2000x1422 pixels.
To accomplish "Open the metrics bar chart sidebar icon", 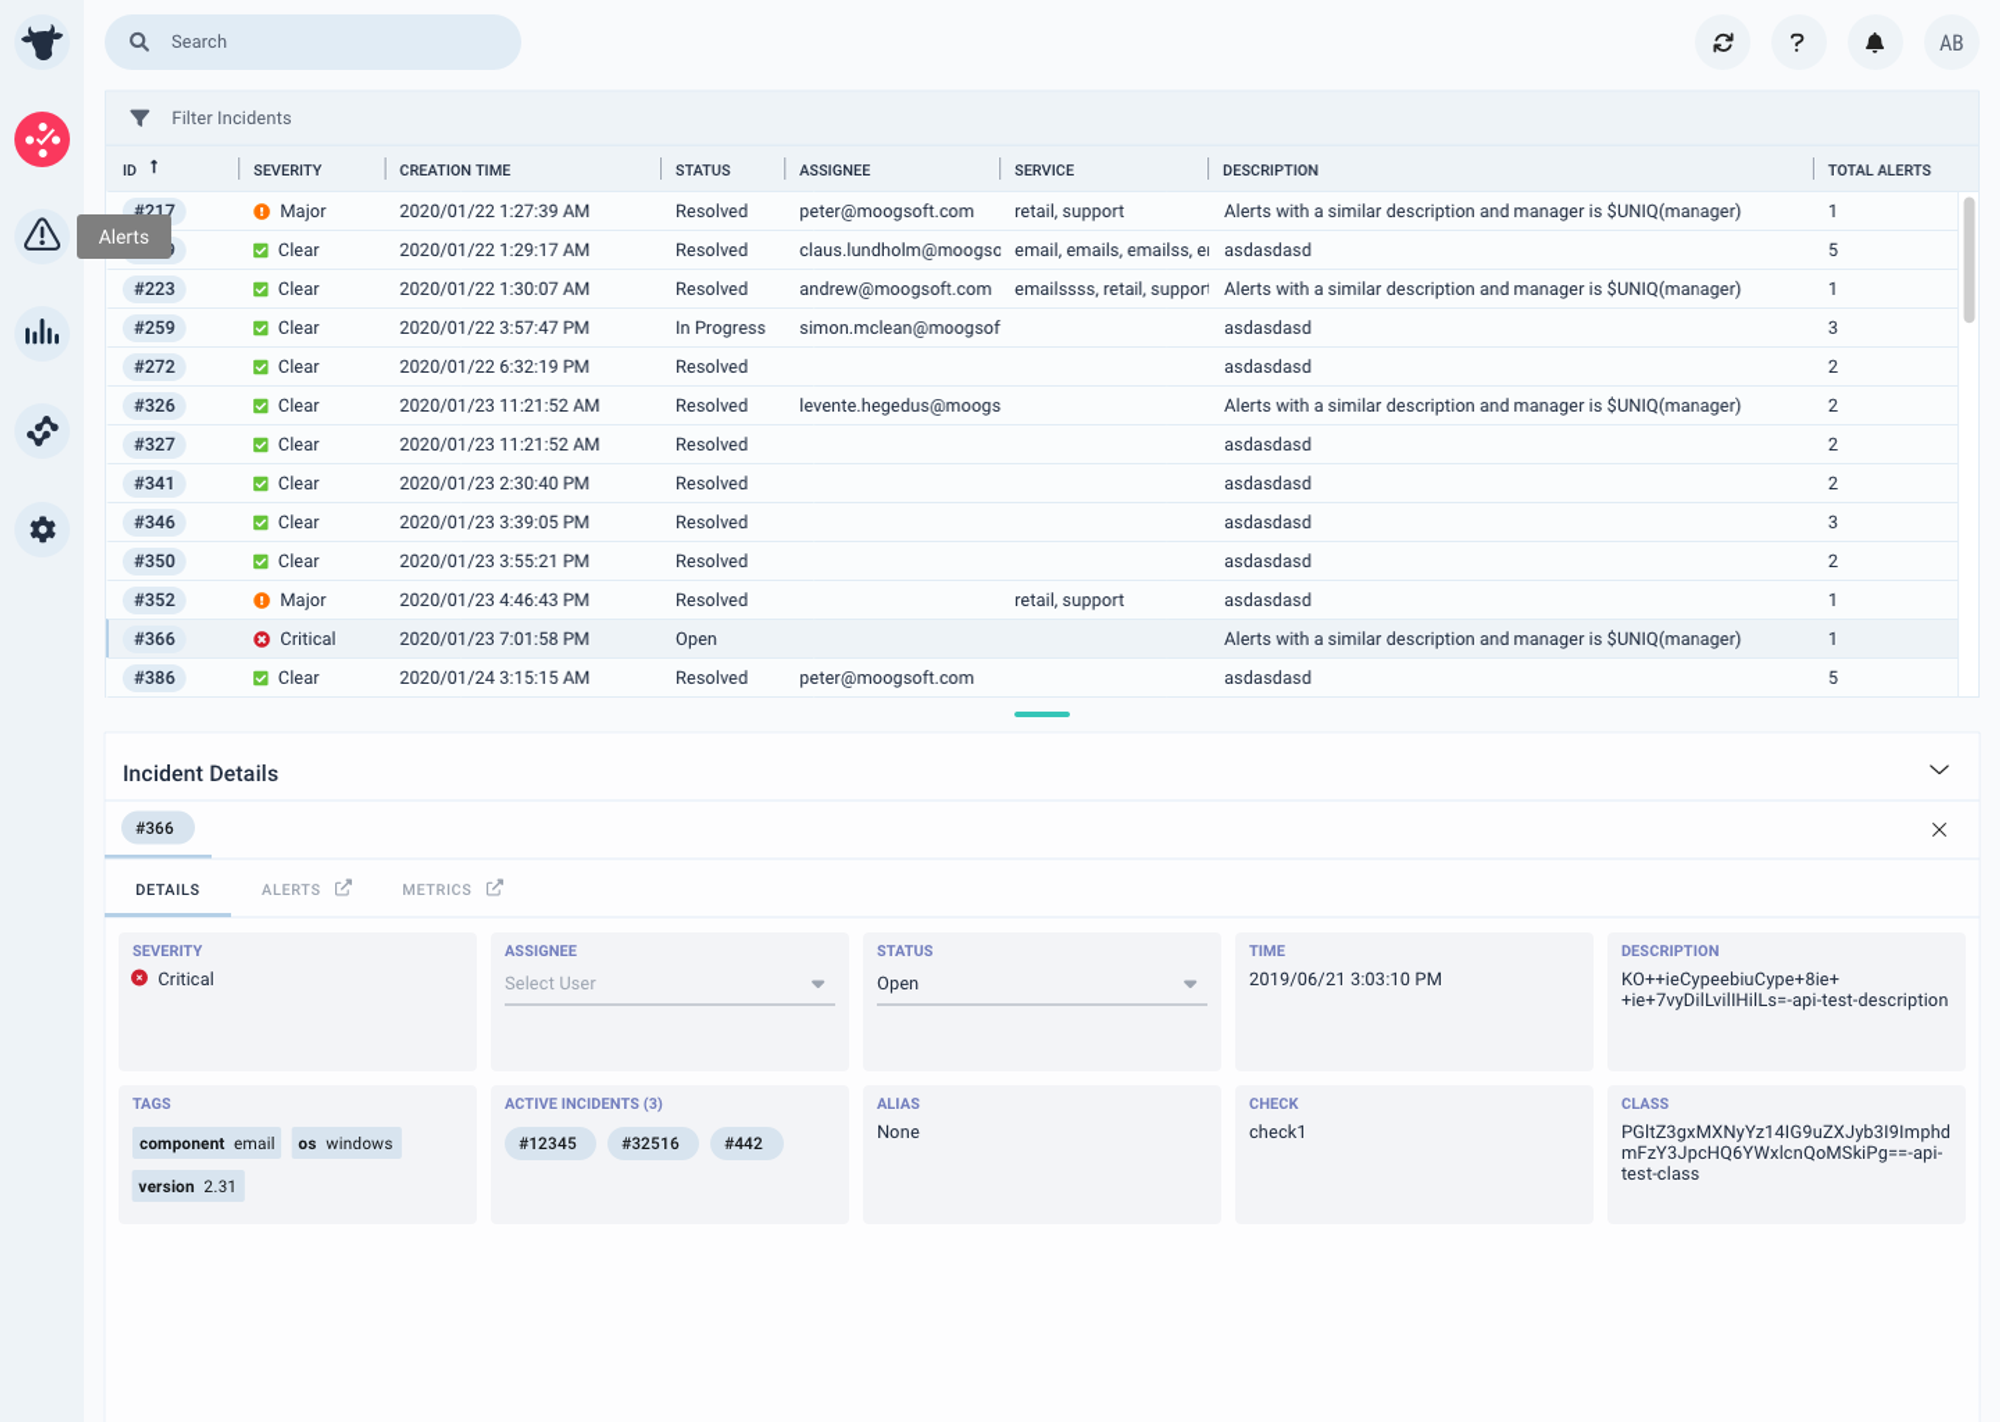I will point(42,333).
